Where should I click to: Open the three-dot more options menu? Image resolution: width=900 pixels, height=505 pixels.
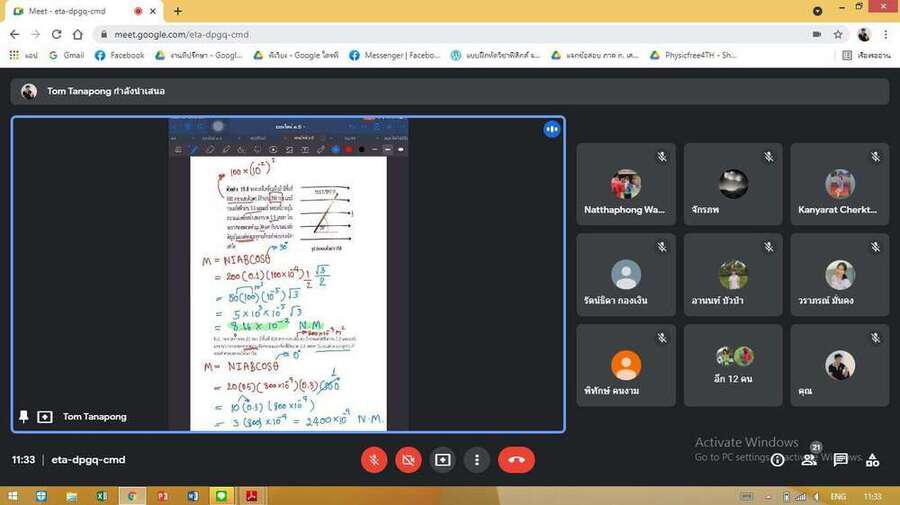[477, 460]
